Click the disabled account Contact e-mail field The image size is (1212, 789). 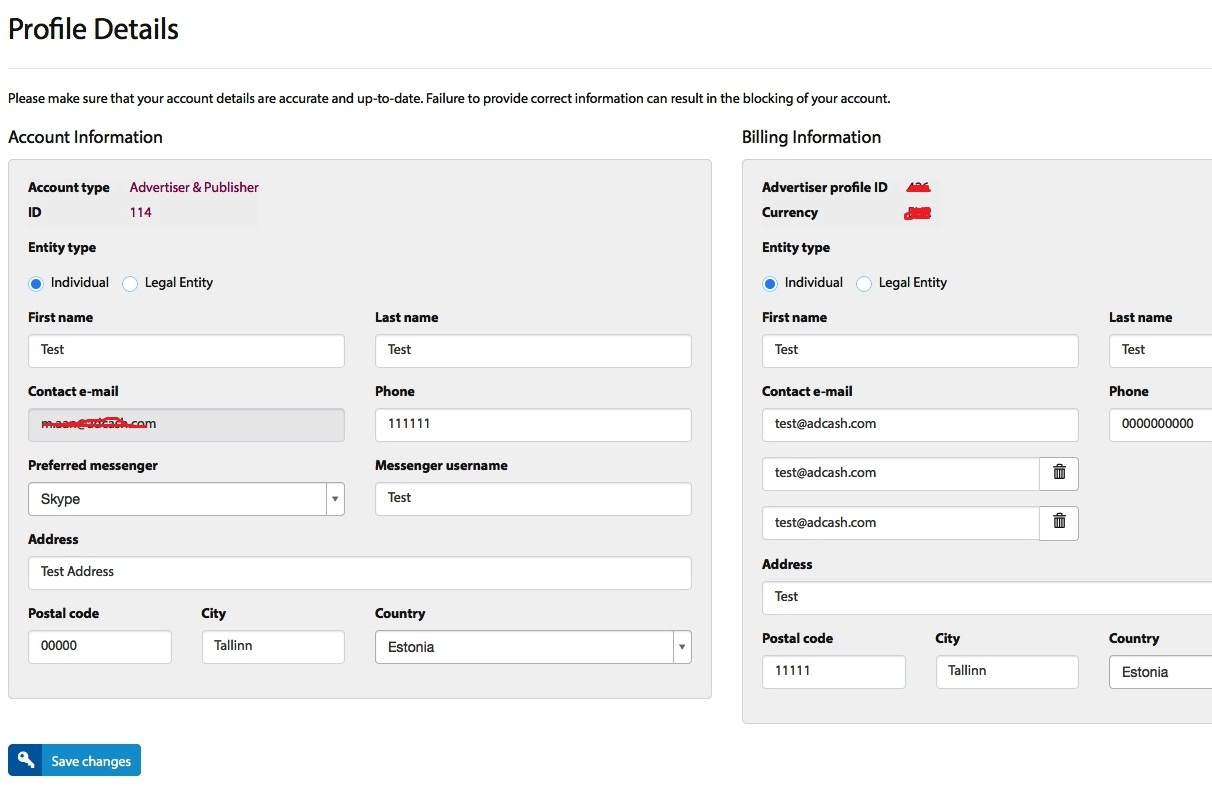coord(186,425)
